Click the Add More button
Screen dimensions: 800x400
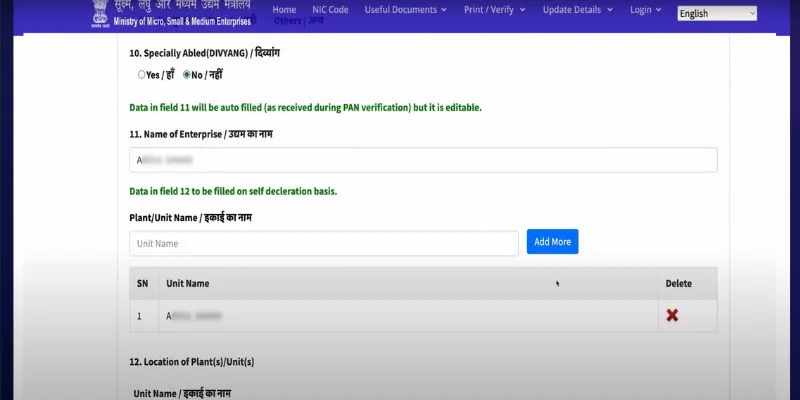(553, 242)
